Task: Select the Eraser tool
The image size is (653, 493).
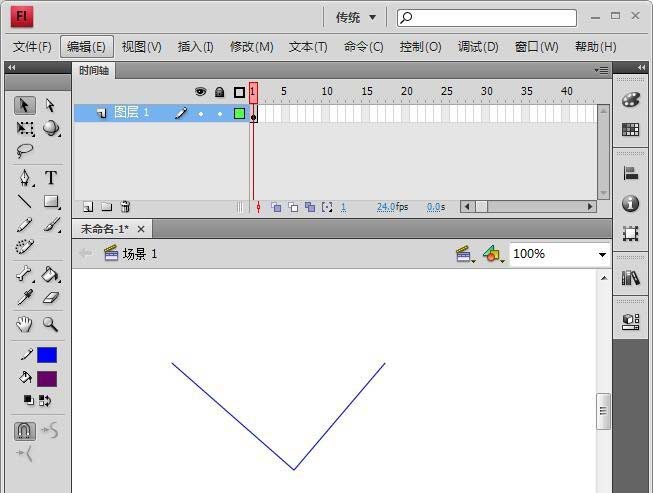Action: click(x=51, y=298)
